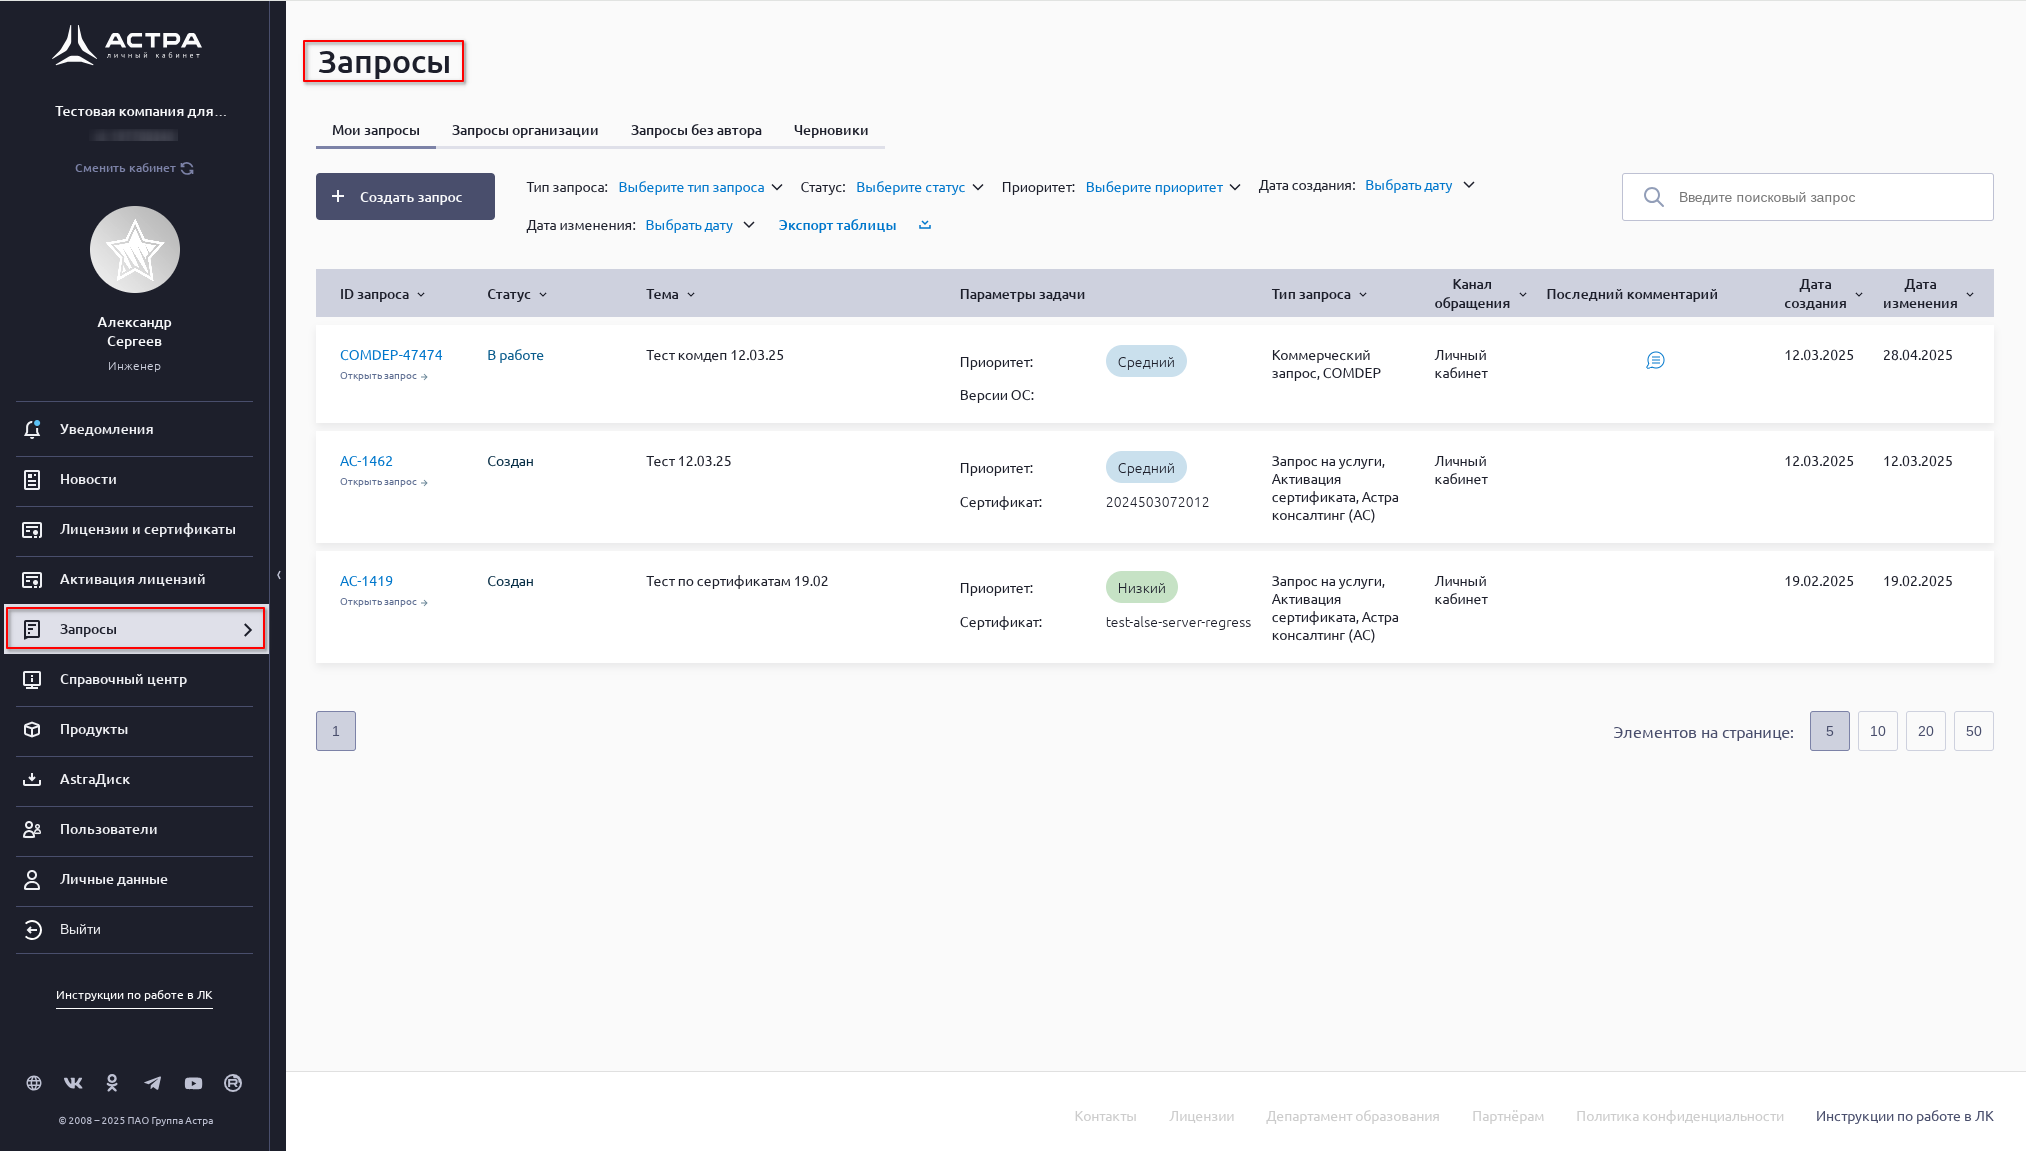
Task: Click the user avatar picture
Action: 135,250
